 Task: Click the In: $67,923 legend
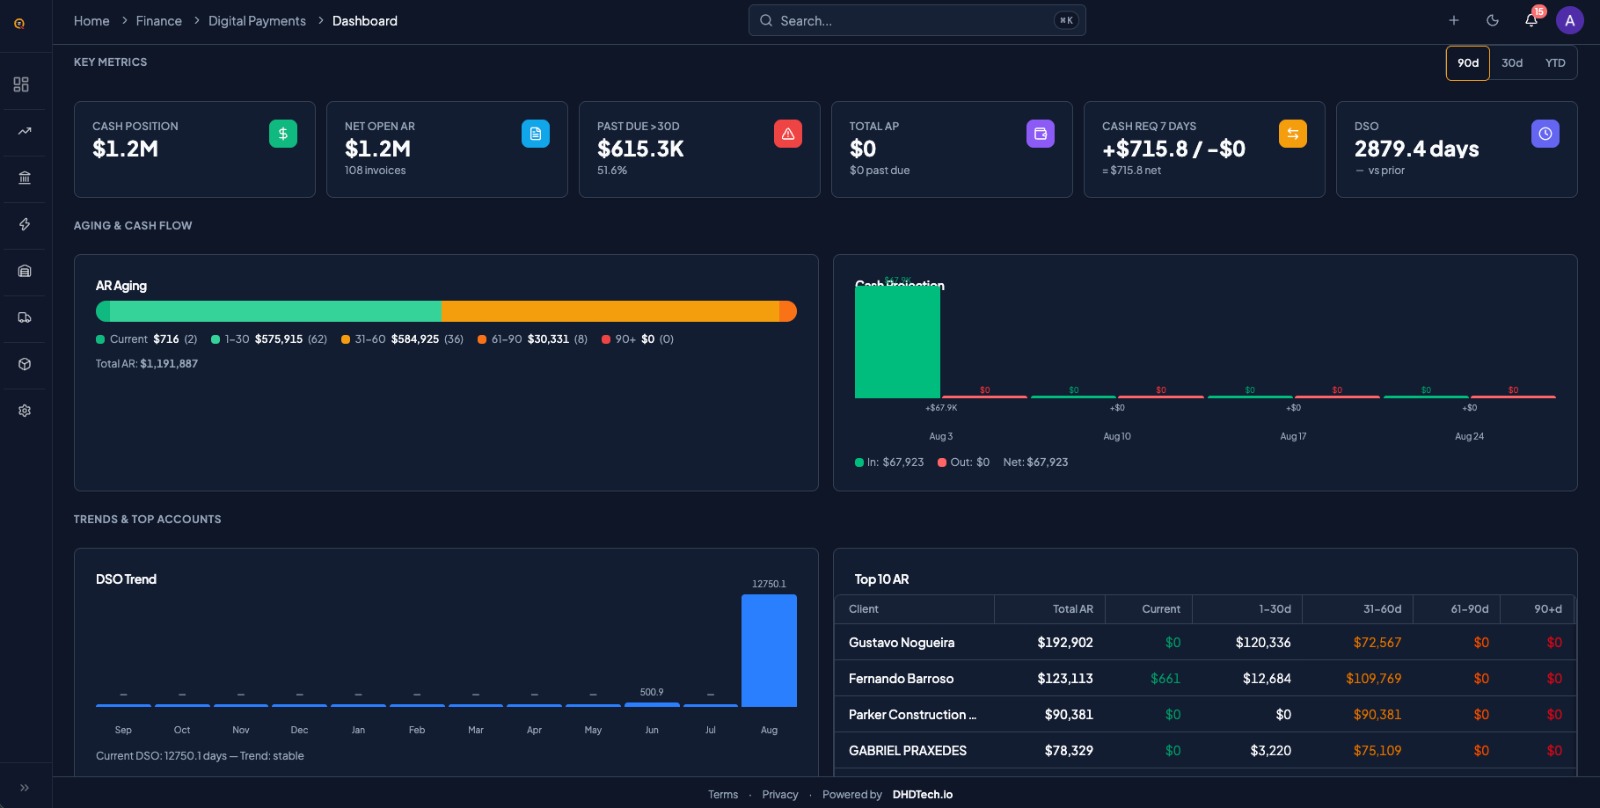pyautogui.click(x=889, y=462)
